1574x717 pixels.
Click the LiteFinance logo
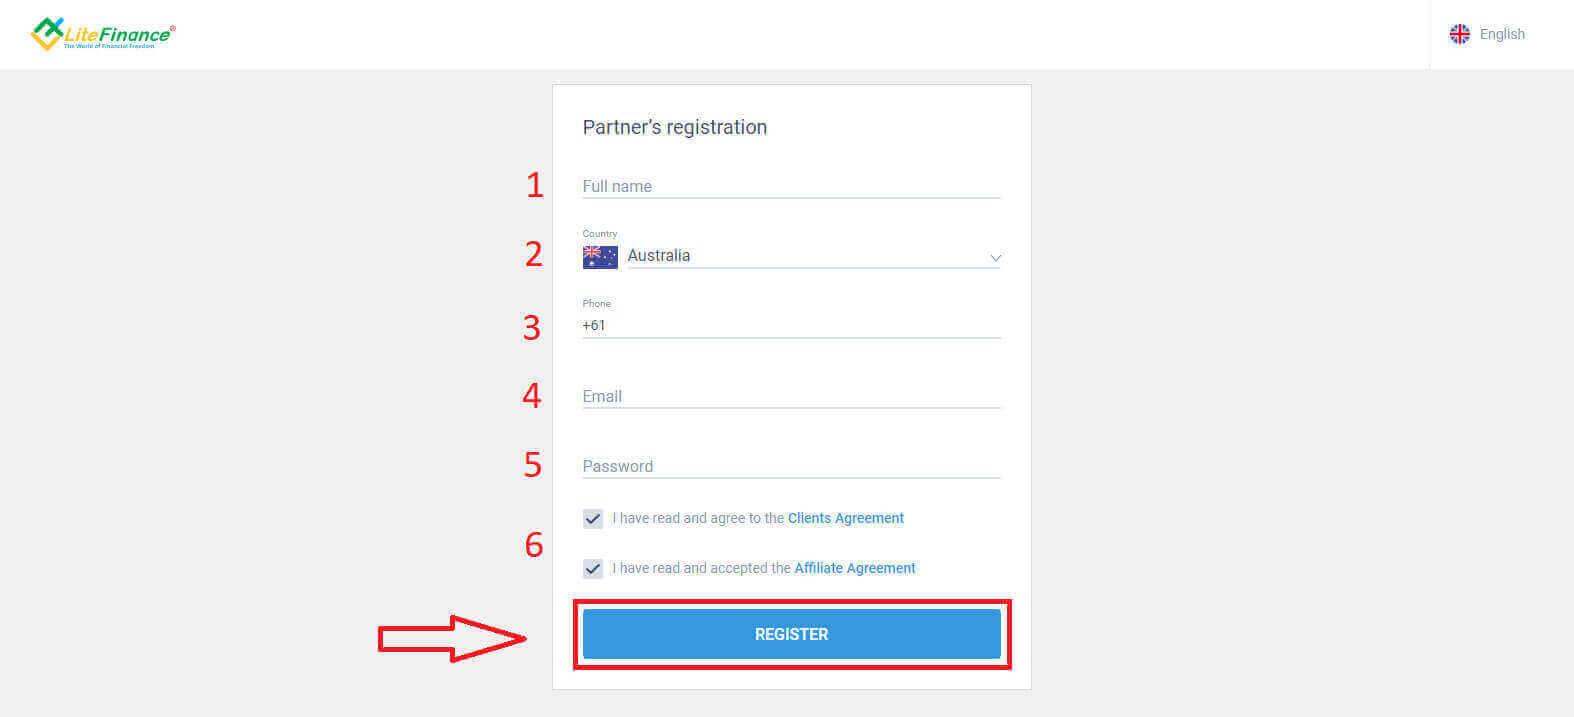(x=103, y=34)
